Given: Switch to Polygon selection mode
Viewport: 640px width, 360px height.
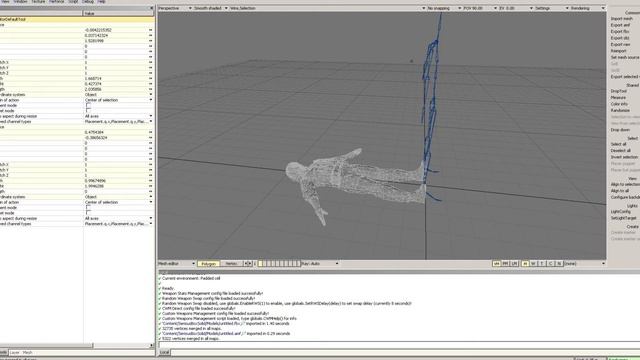Looking at the screenshot, I should click(x=209, y=264).
